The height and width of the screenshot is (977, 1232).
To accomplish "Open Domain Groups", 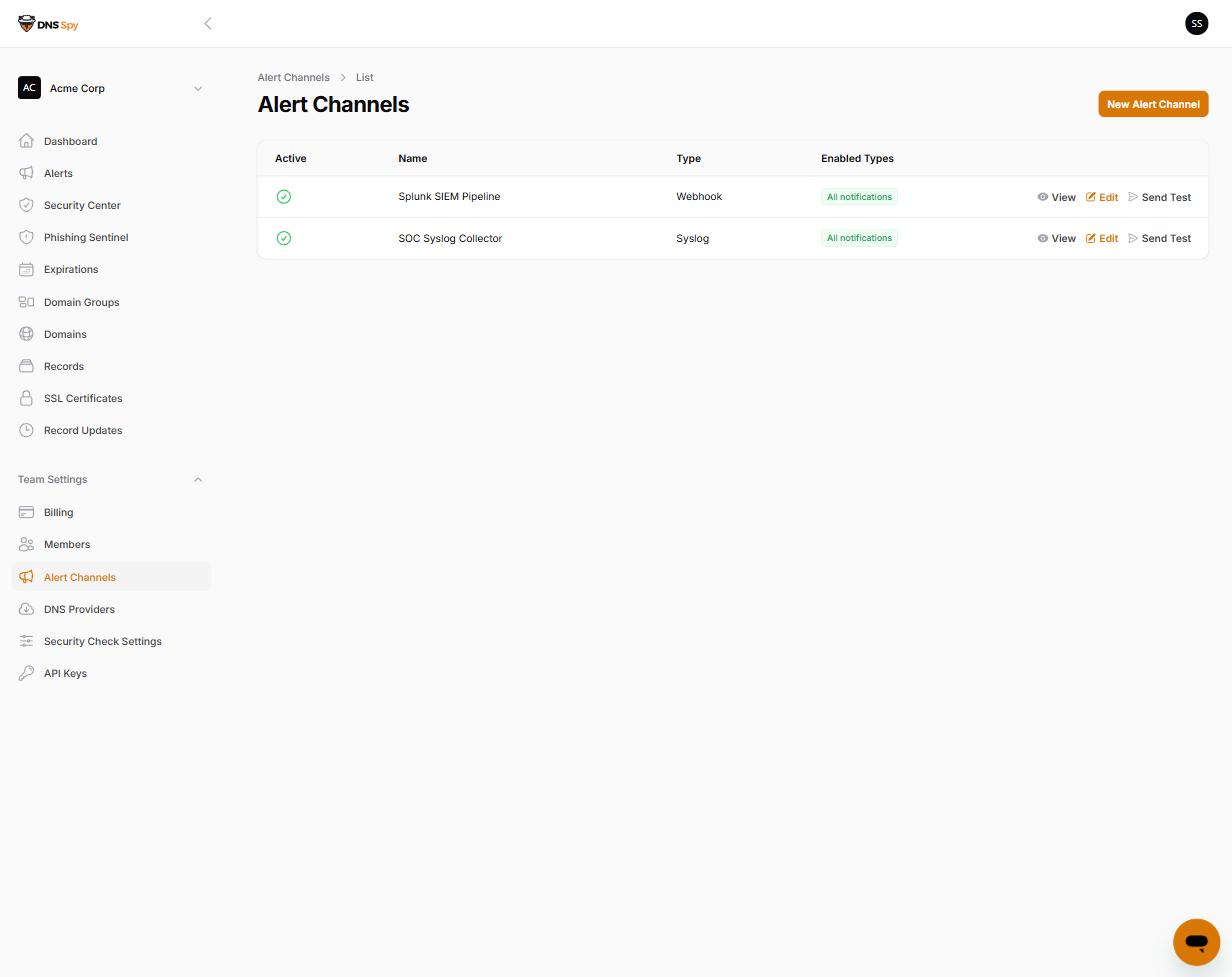I will pyautogui.click(x=111, y=302).
